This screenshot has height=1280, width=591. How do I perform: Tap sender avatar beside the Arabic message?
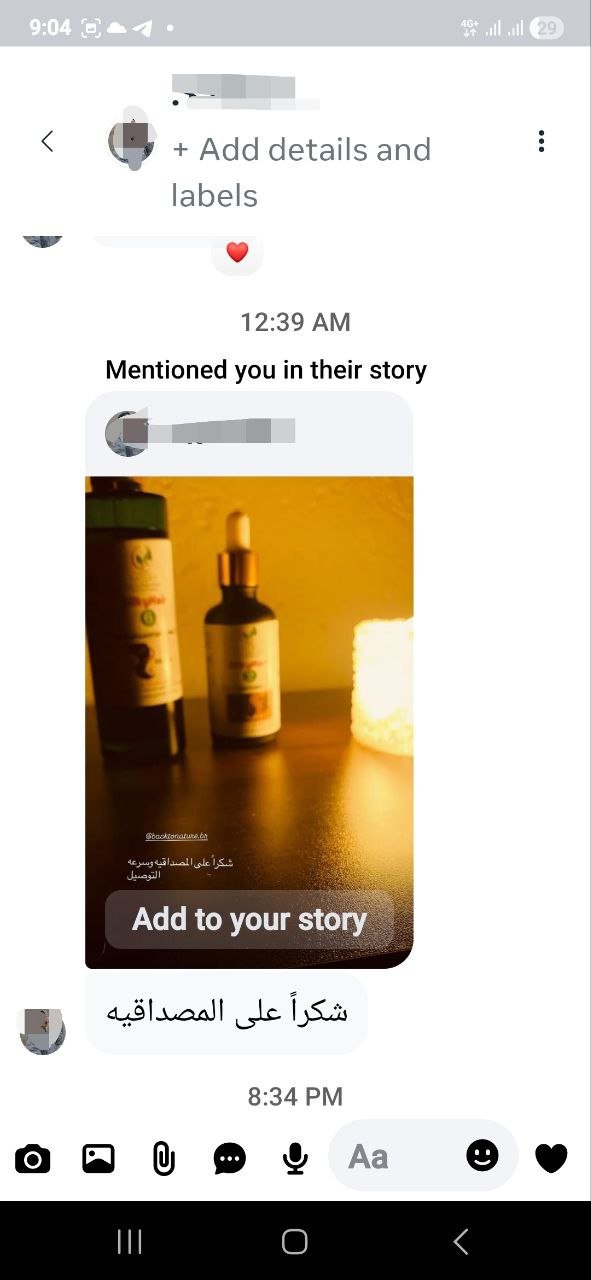(x=43, y=1031)
